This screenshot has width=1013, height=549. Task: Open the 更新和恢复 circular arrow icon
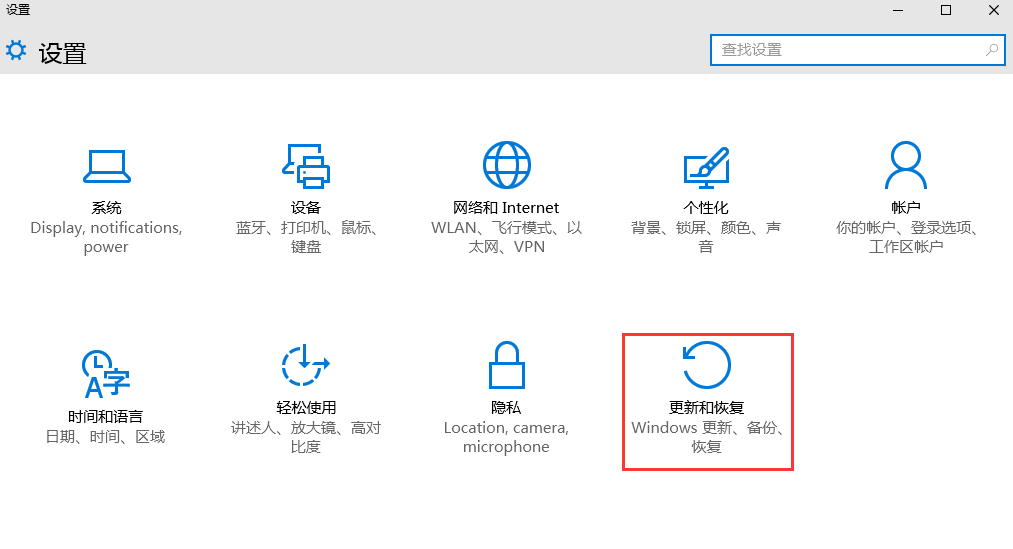pos(707,365)
